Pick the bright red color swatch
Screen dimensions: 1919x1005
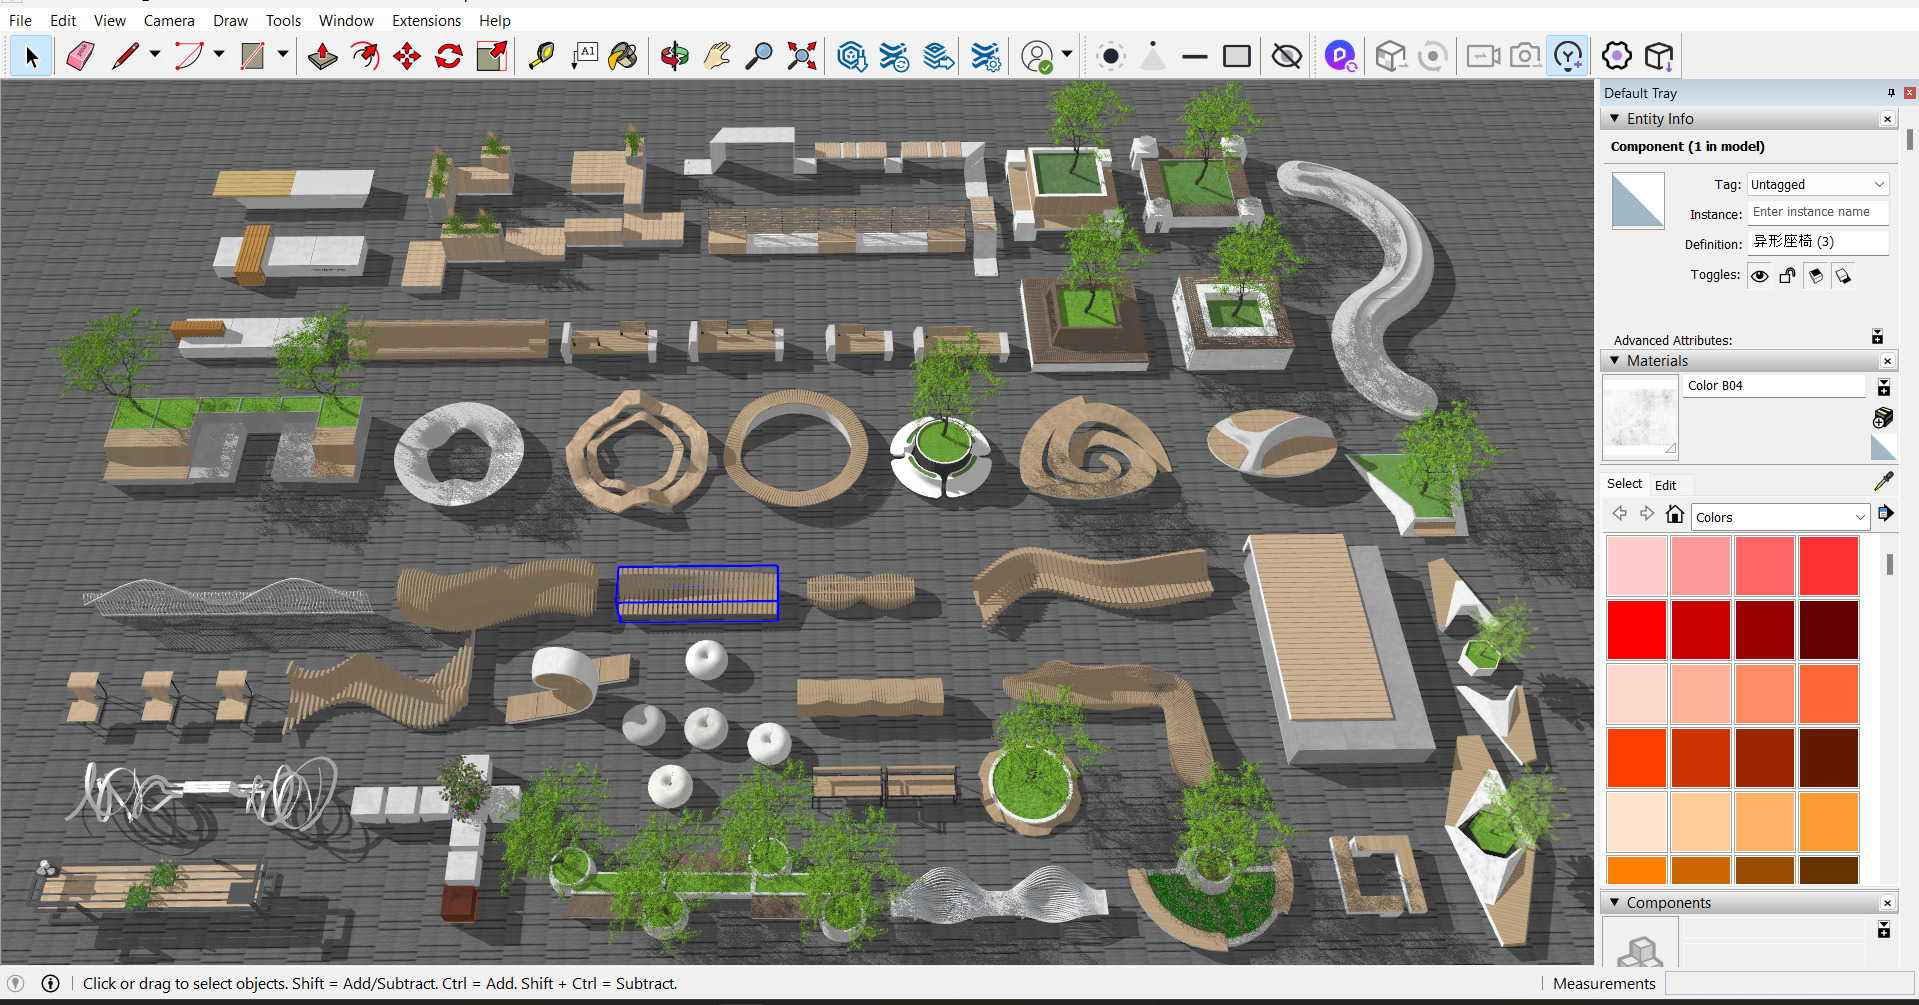(x=1636, y=630)
